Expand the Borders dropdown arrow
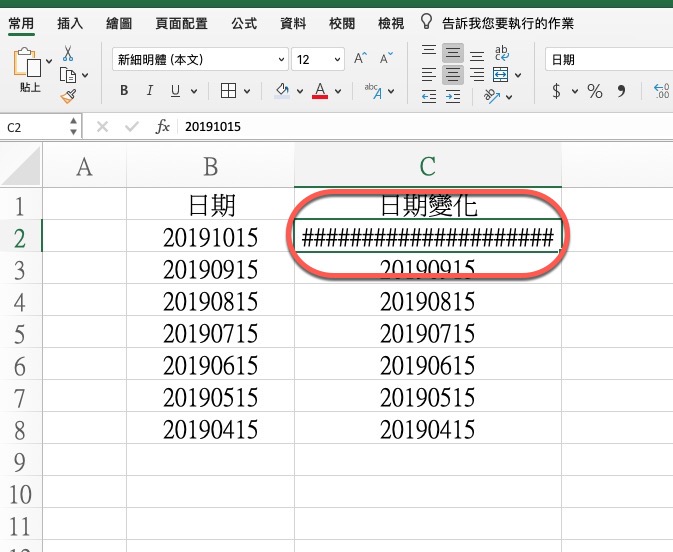This screenshot has height=552, width=673. (247, 91)
